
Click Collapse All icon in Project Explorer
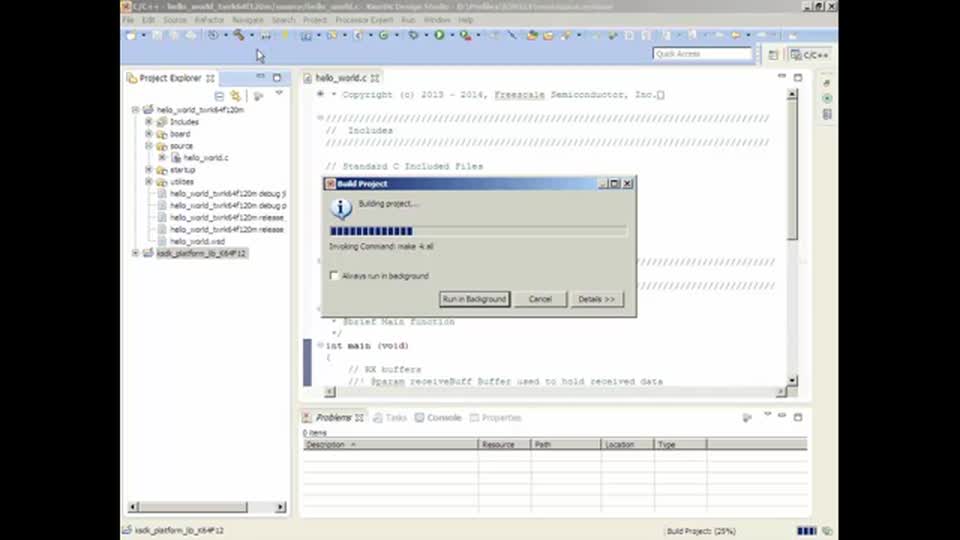tap(219, 96)
